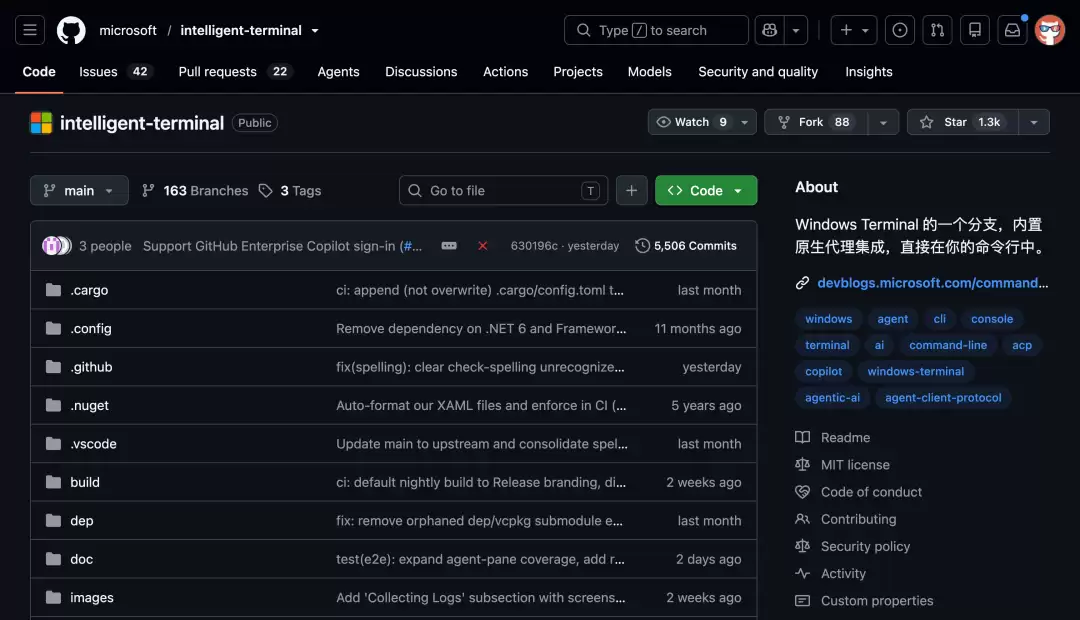
Task: Open the issues shortcut icon in header
Action: point(900,30)
